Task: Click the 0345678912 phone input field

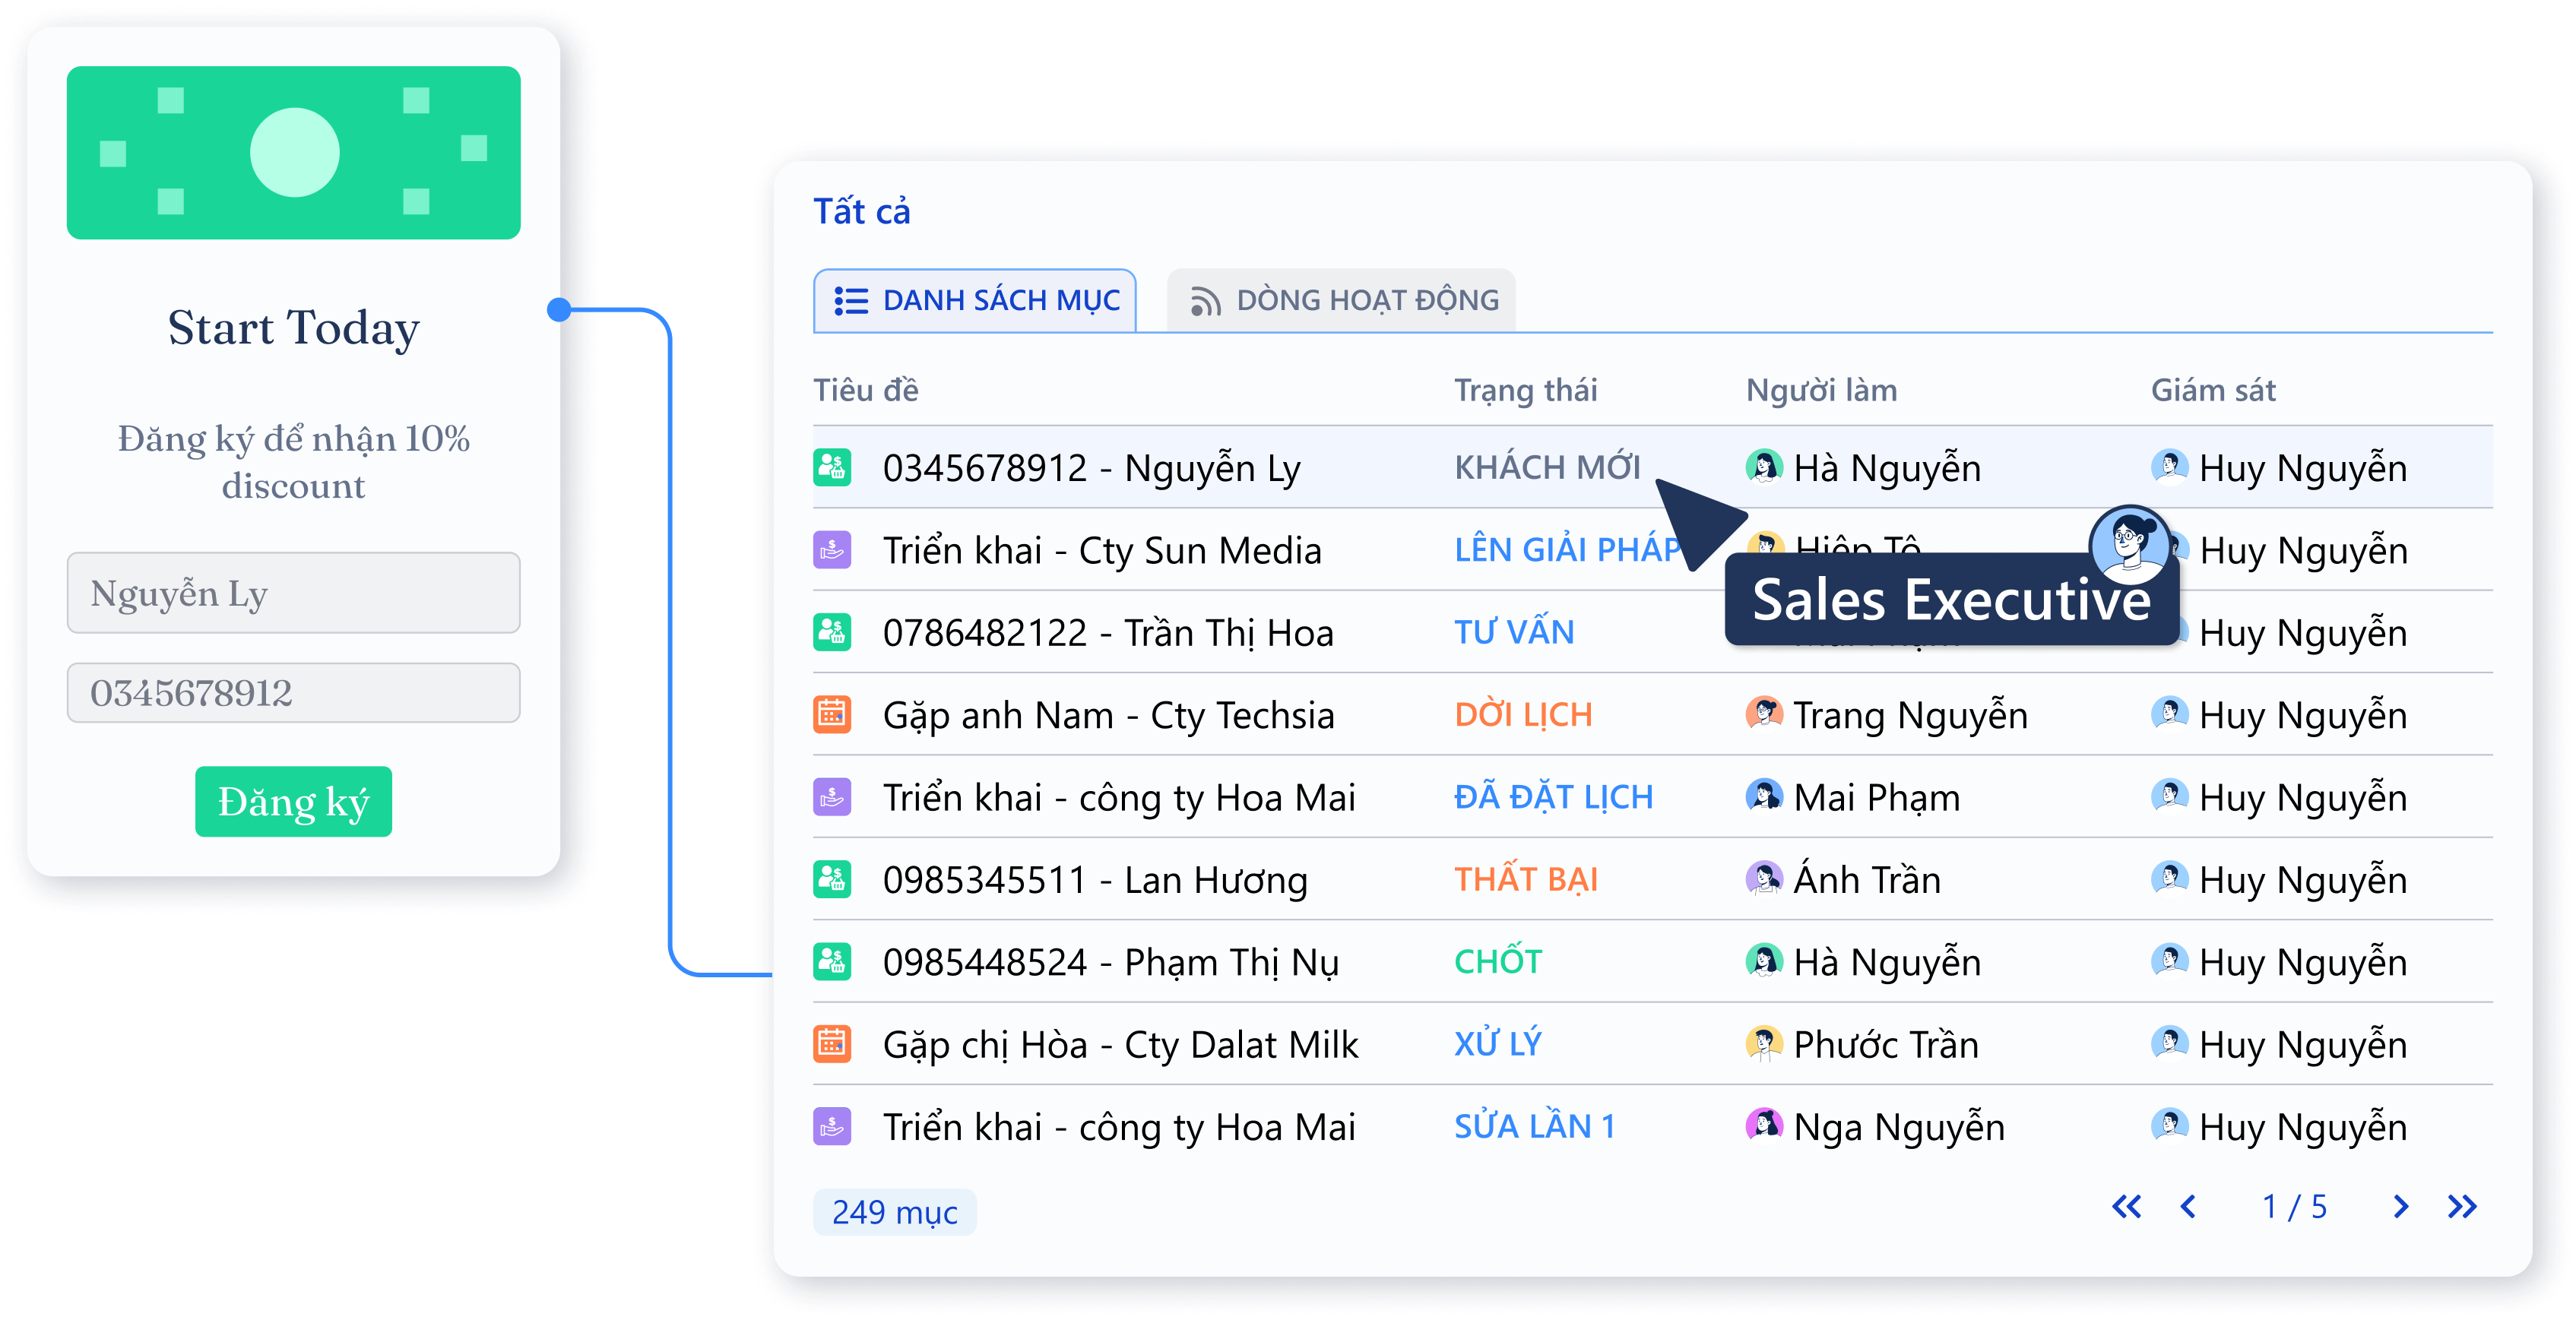Action: pyautogui.click(x=293, y=692)
